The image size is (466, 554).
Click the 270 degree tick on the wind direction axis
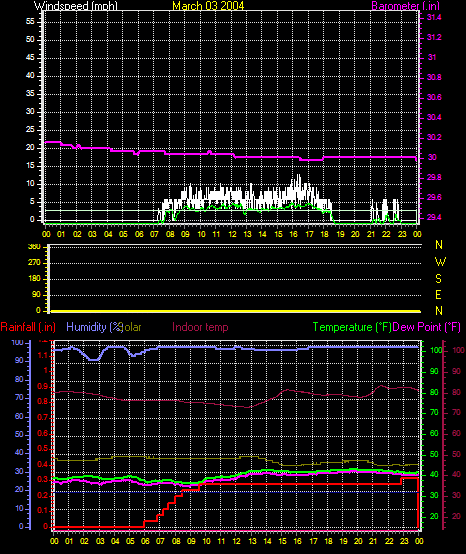36,263
